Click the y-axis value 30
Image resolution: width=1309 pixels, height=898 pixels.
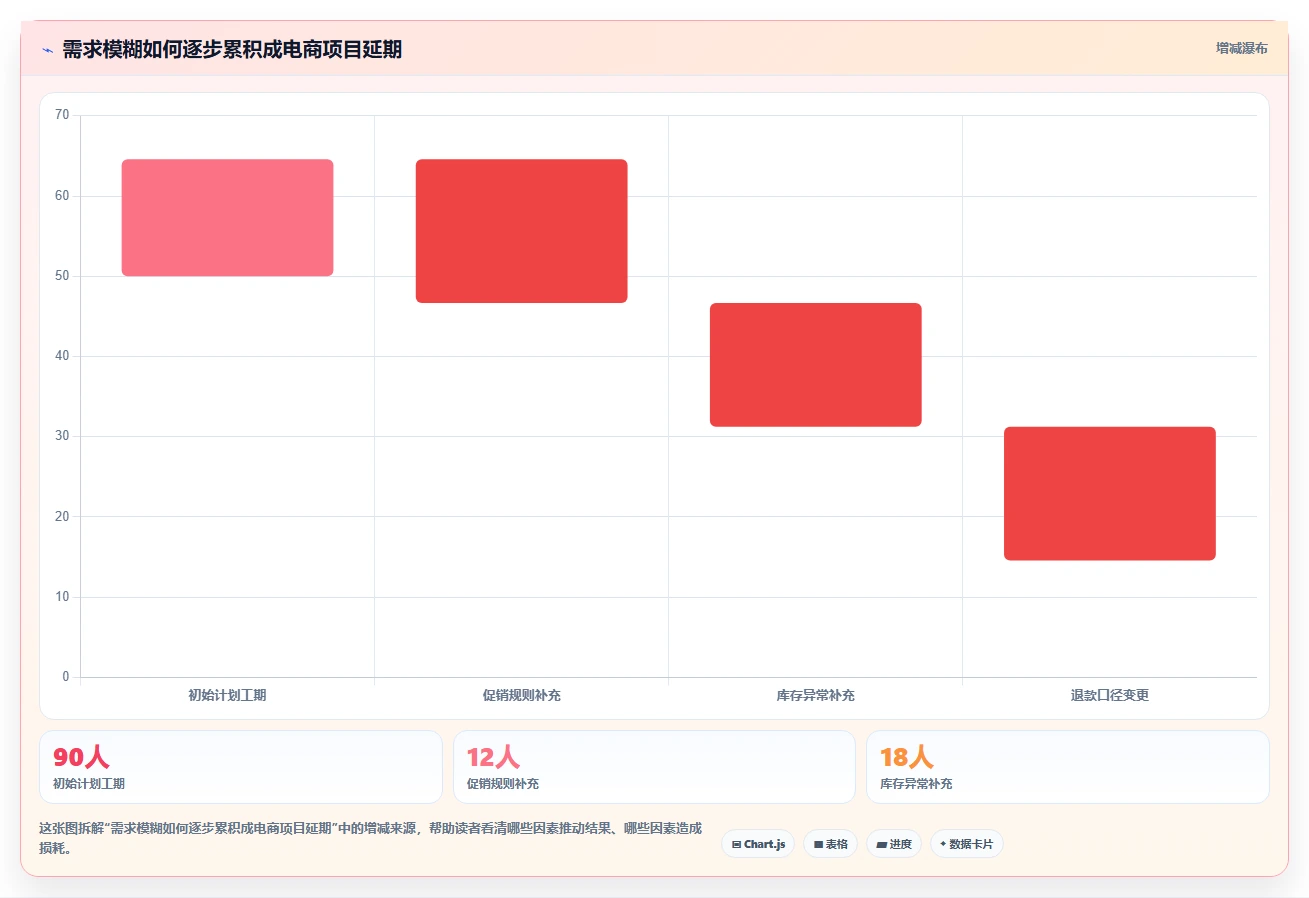pyautogui.click(x=62, y=436)
